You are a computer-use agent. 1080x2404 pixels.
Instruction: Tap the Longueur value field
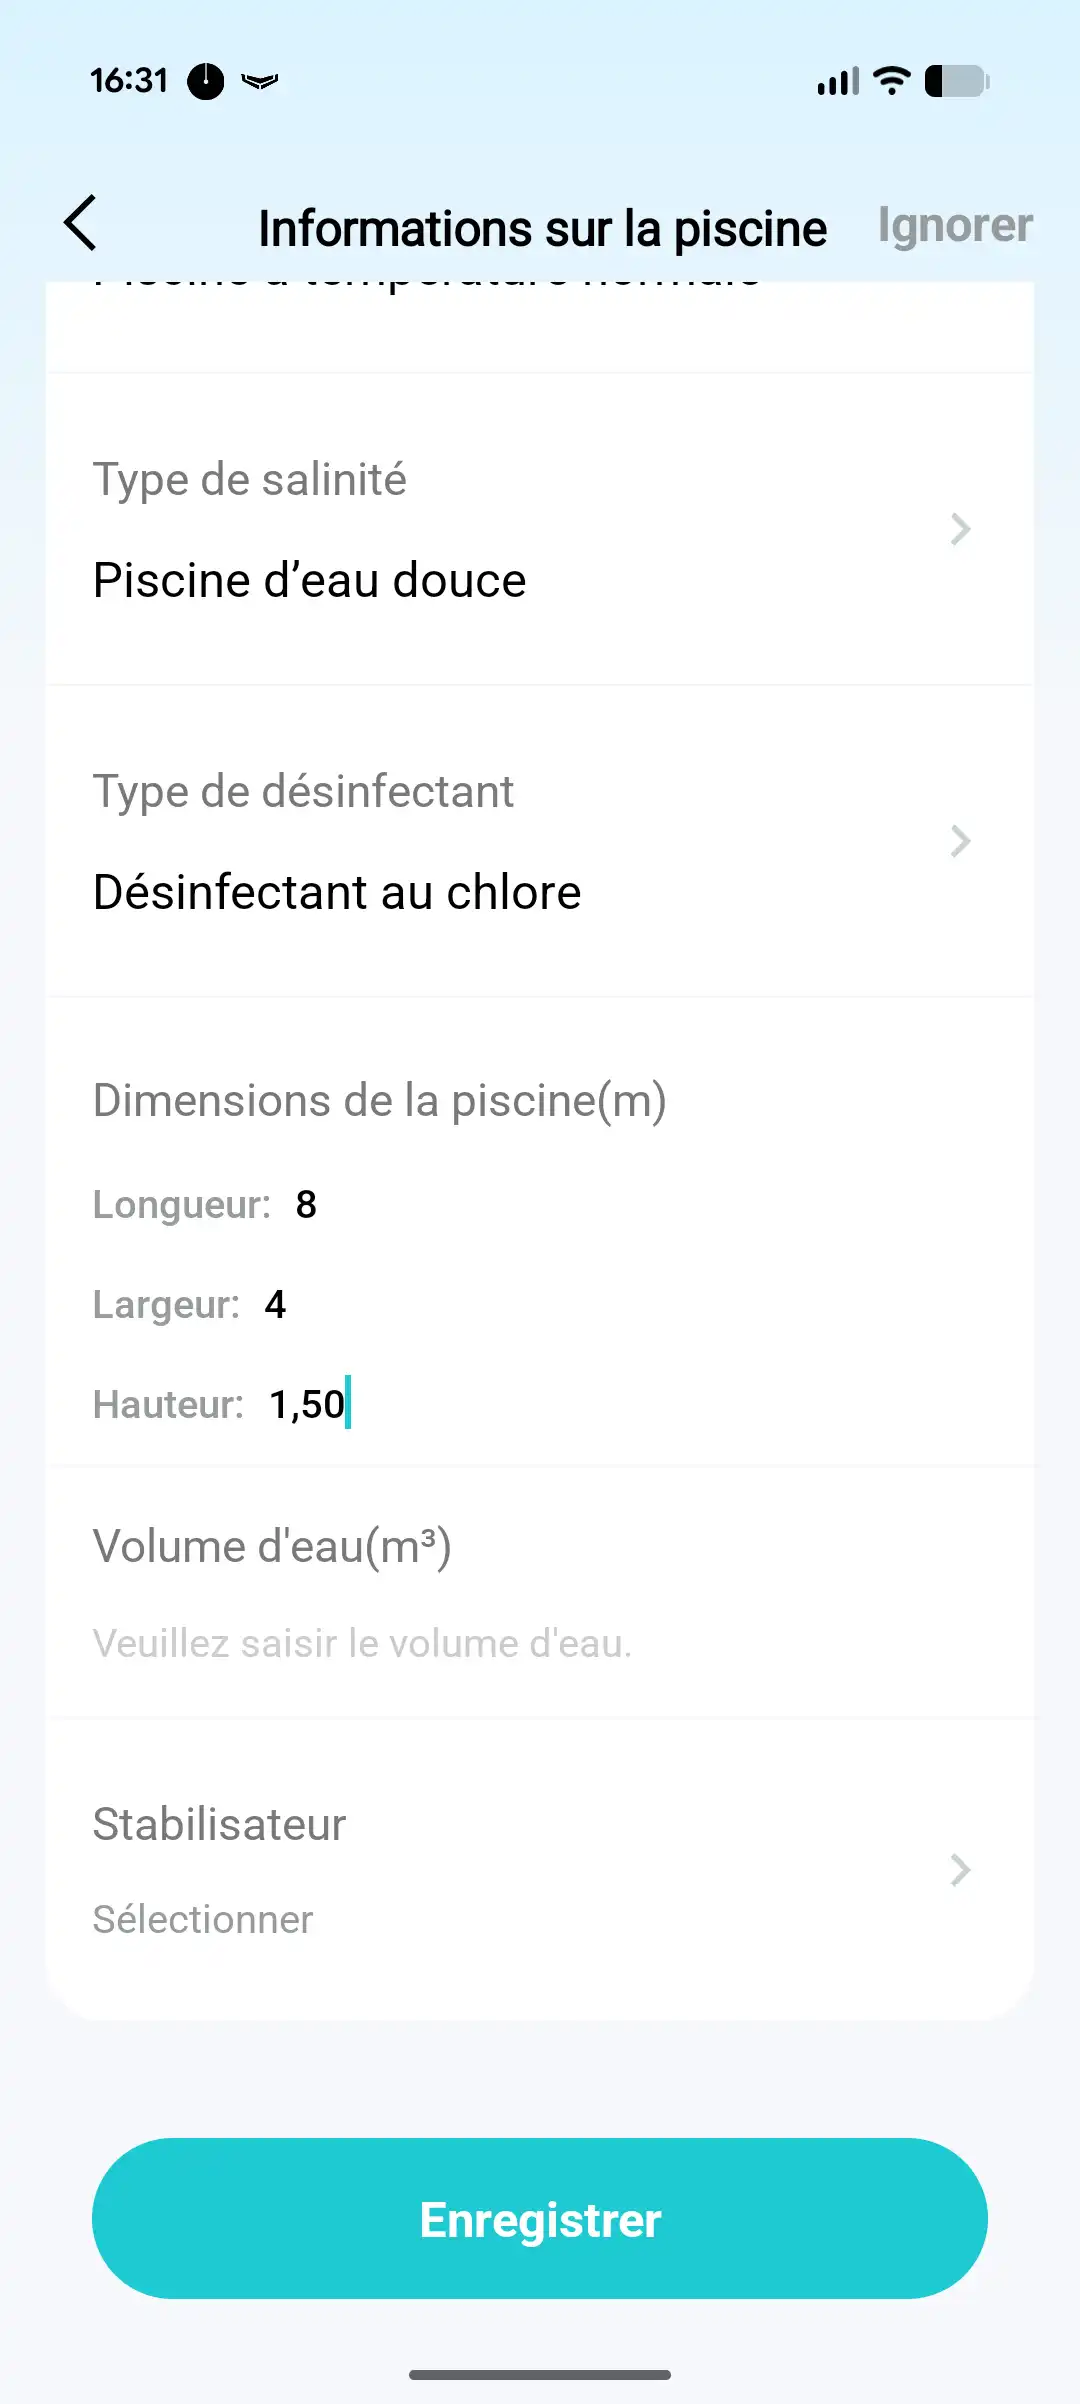[306, 1205]
